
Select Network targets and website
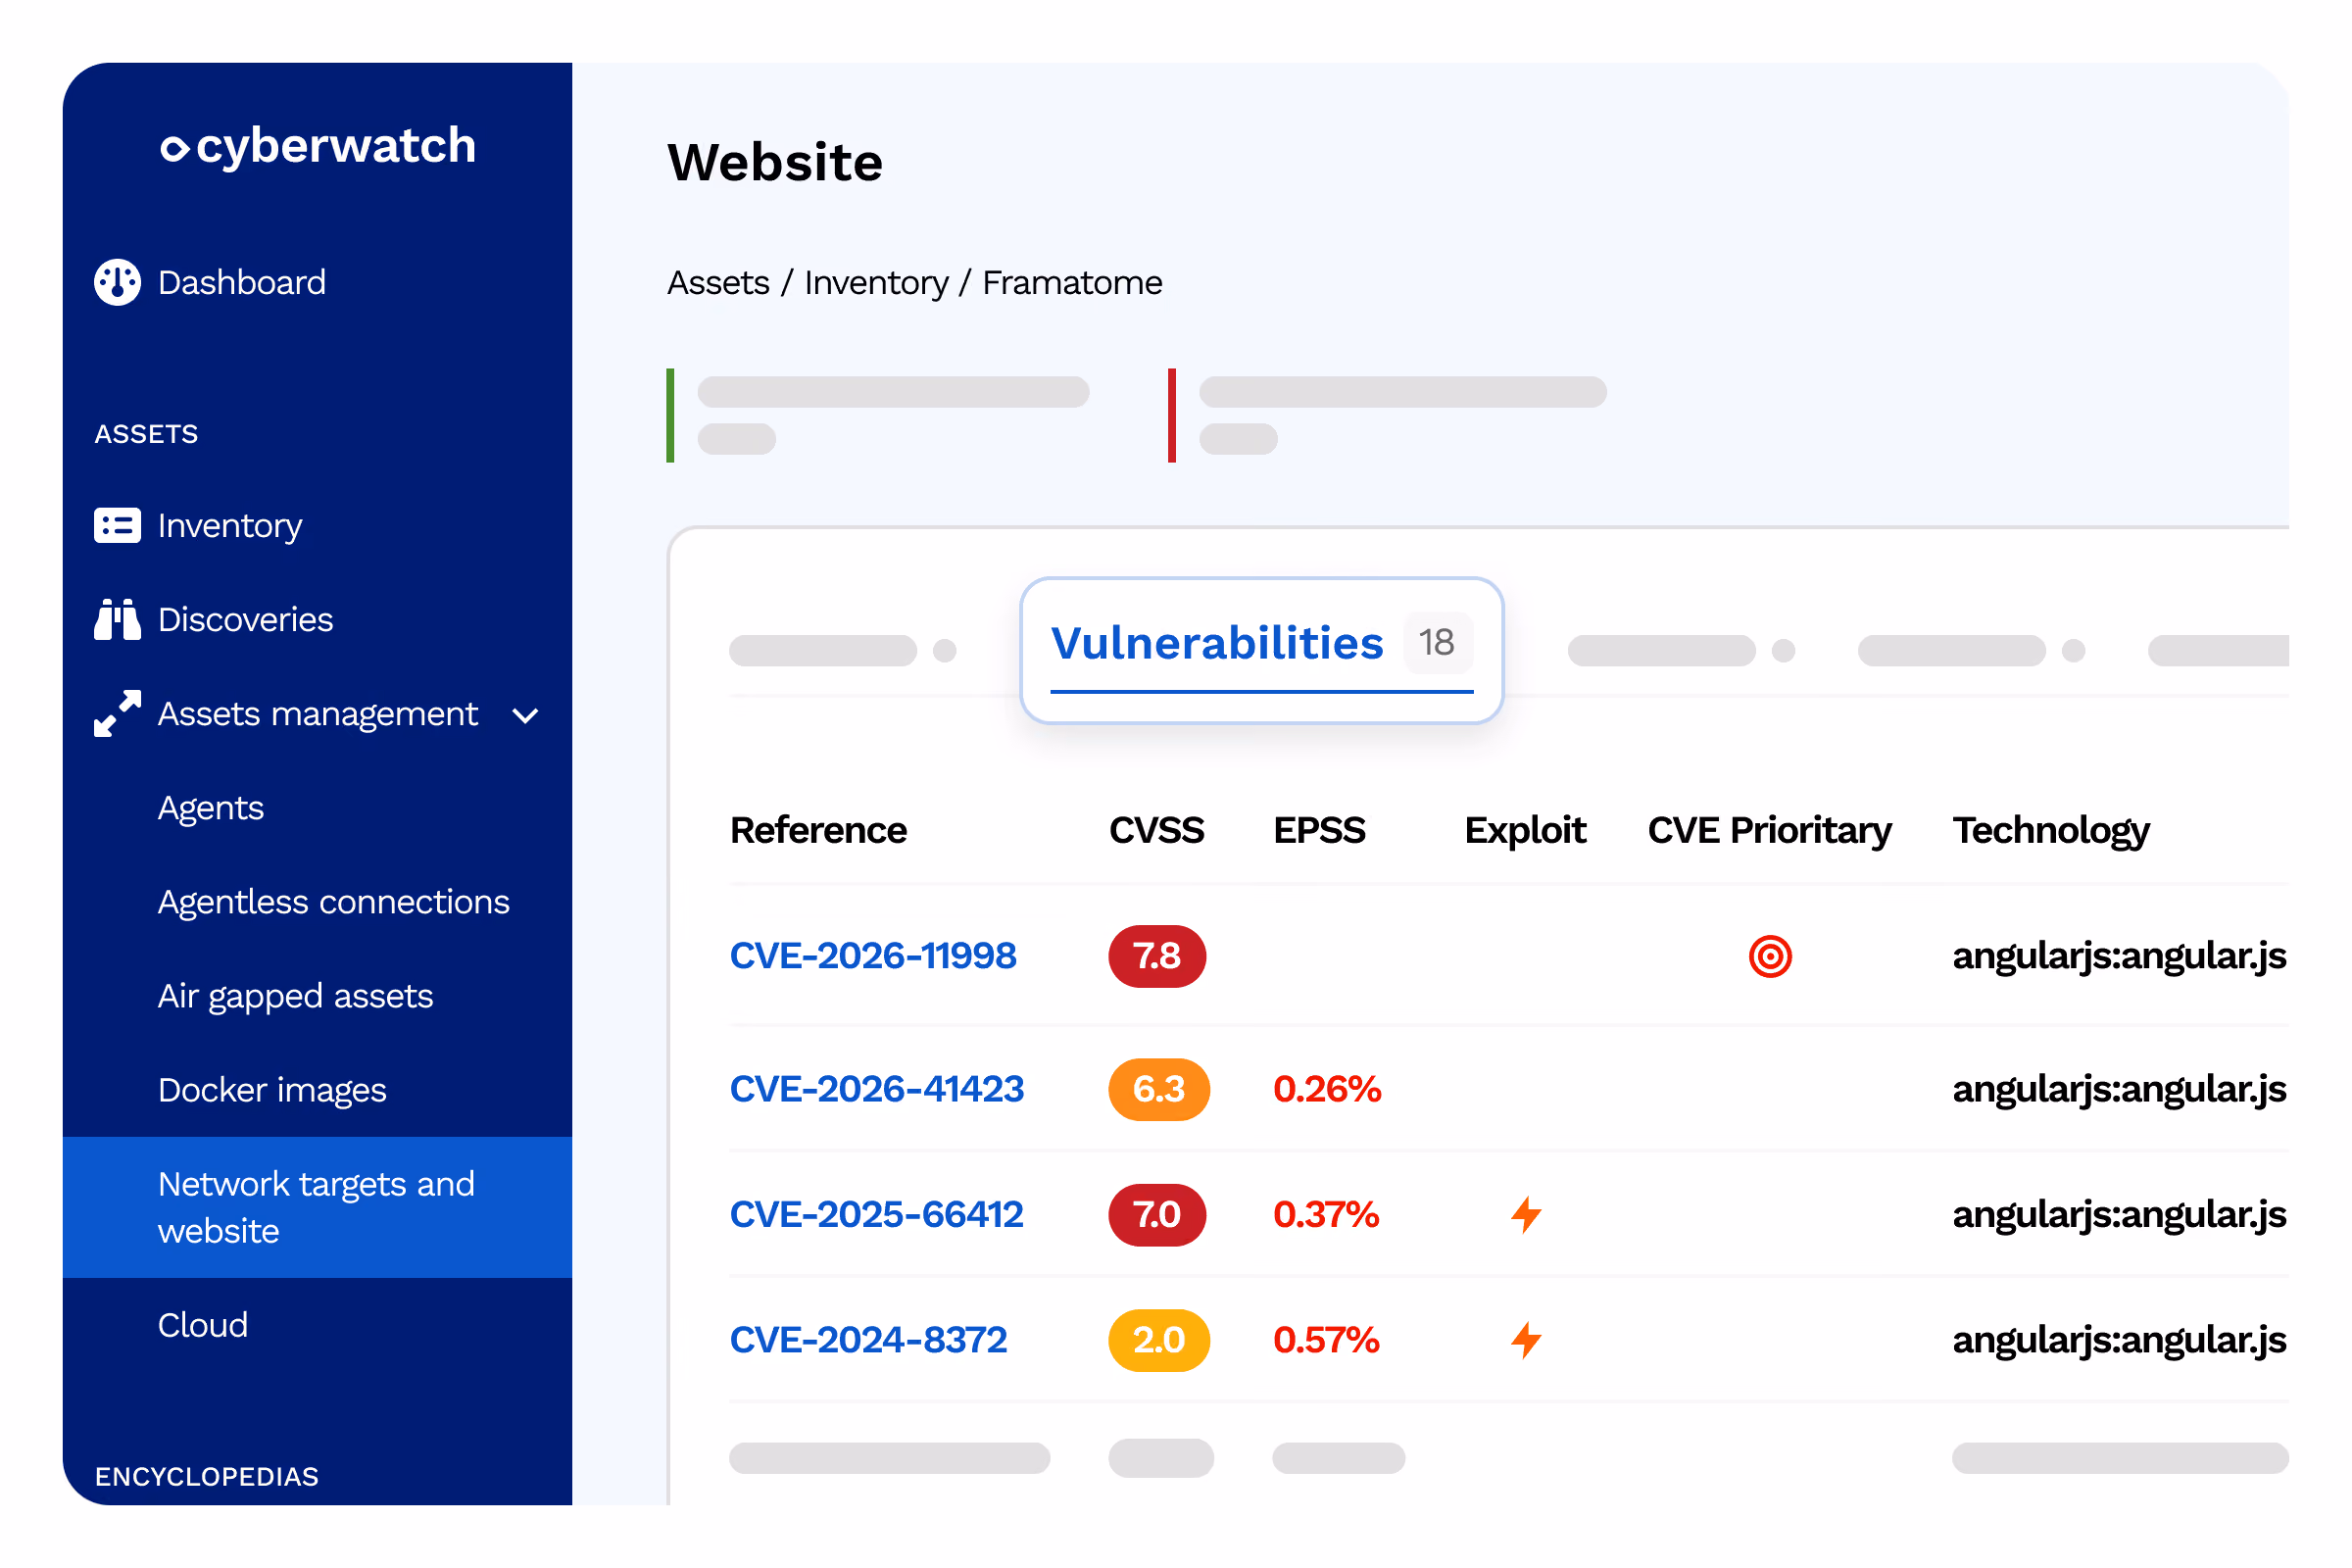pos(317,1207)
